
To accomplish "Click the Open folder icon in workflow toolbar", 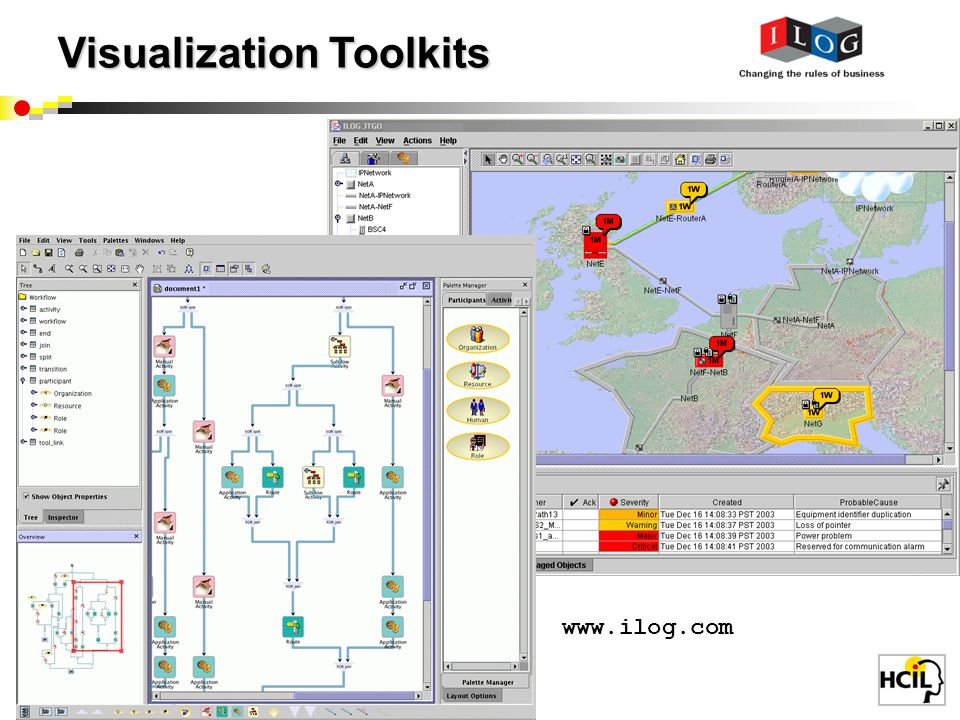I will coord(36,252).
